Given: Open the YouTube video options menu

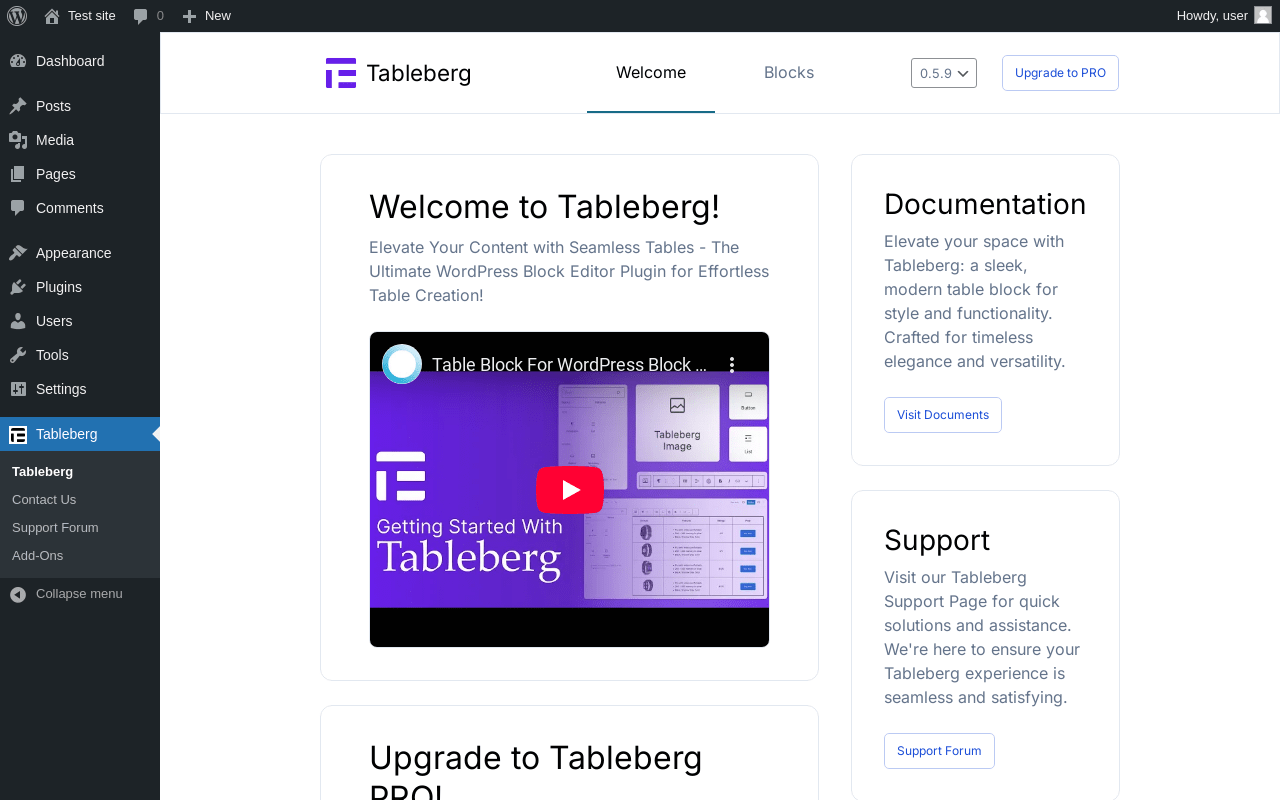Looking at the screenshot, I should click(732, 365).
